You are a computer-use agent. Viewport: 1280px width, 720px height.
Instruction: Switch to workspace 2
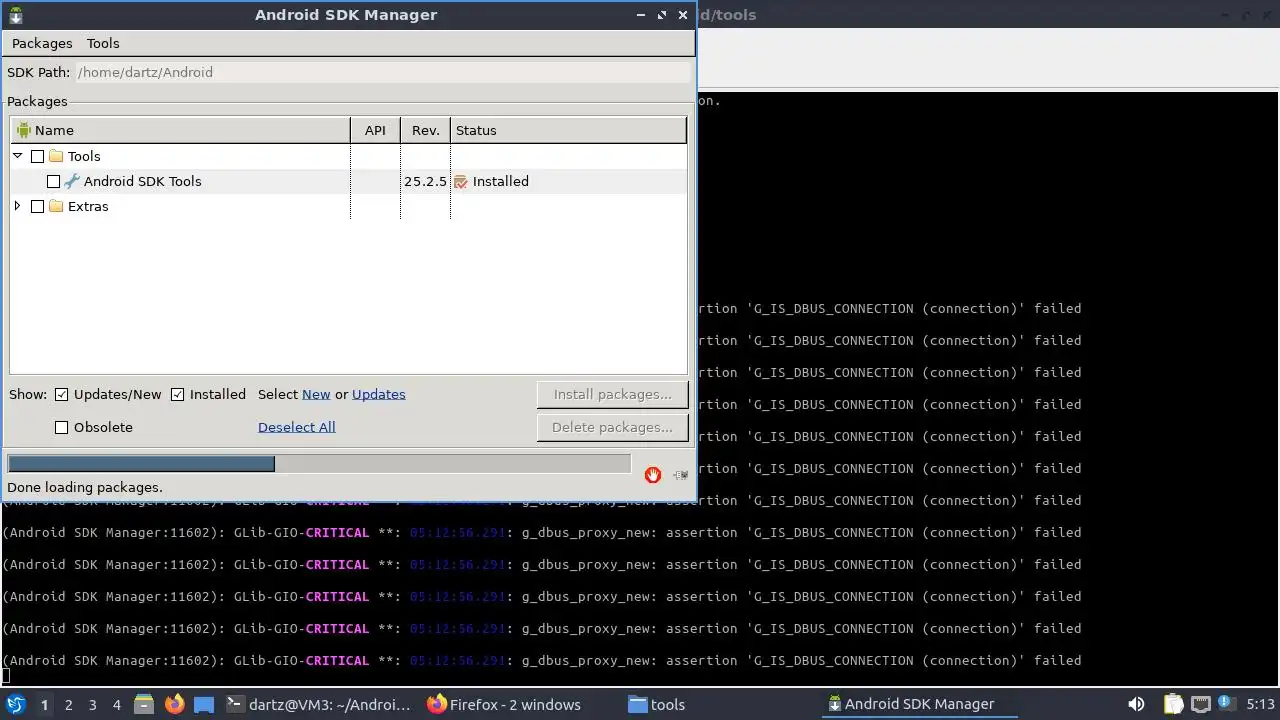(x=68, y=704)
